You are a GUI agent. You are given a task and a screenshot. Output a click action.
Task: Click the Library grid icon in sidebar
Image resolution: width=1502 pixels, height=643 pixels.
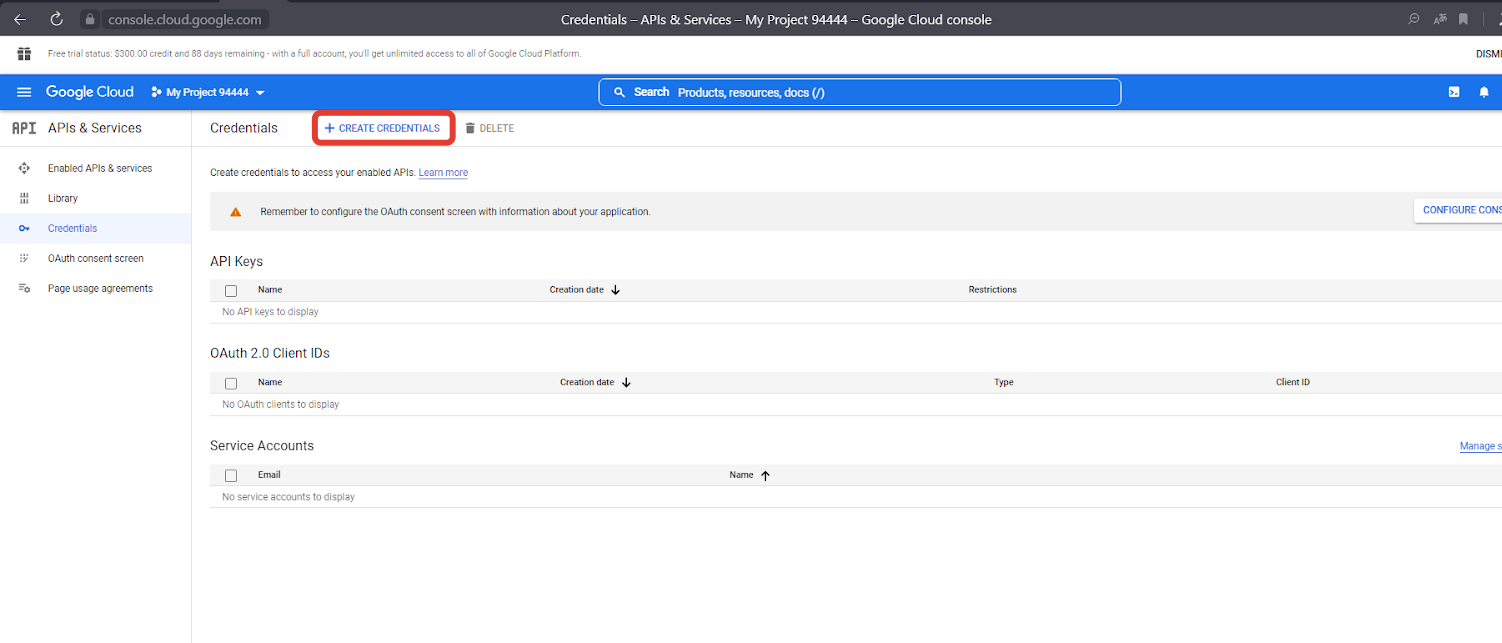pyautogui.click(x=24, y=198)
